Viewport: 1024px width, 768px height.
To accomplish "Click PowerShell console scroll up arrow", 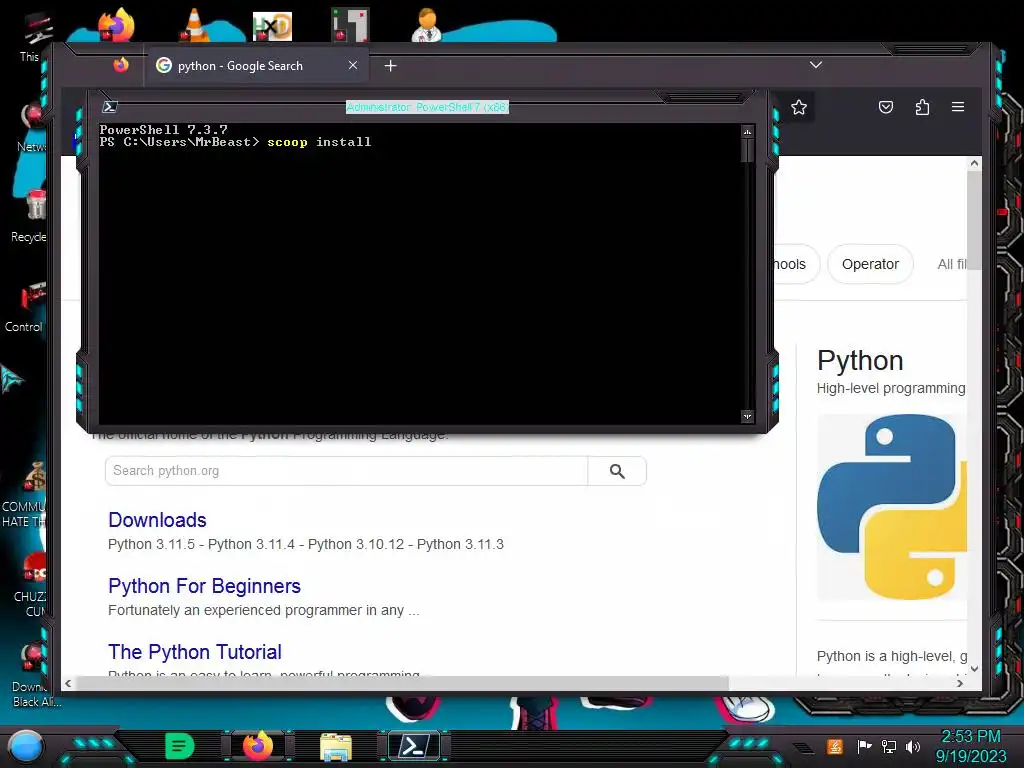I will 747,132.
